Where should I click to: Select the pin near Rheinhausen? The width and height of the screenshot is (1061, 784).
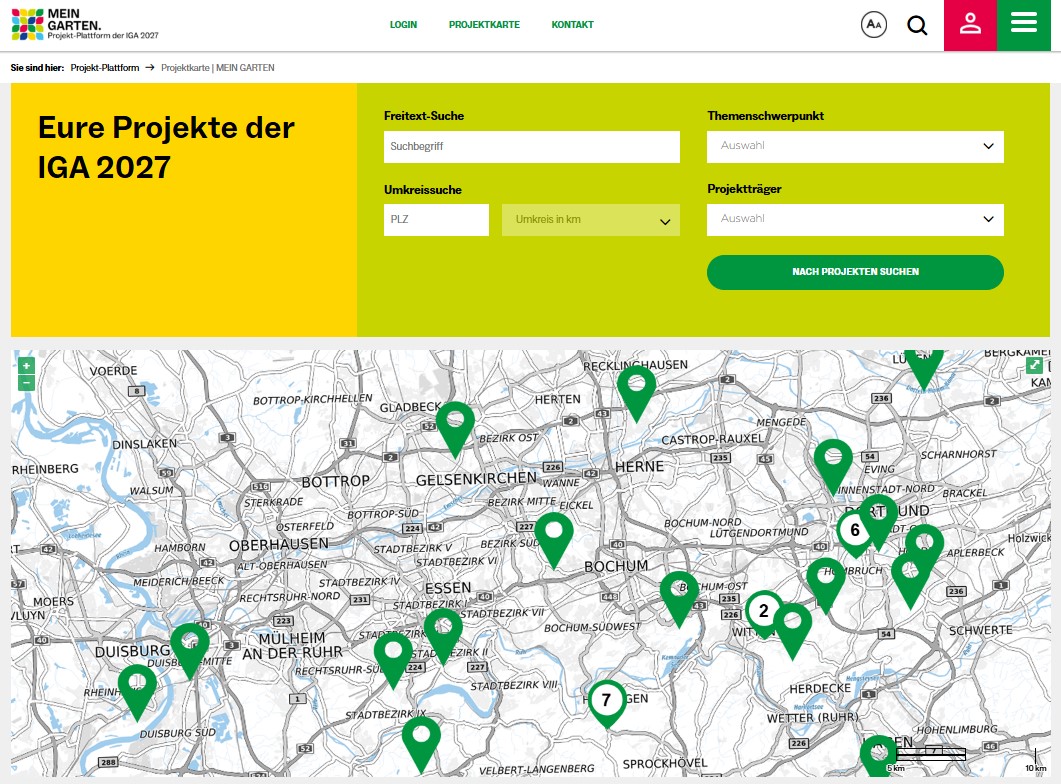(x=137, y=691)
